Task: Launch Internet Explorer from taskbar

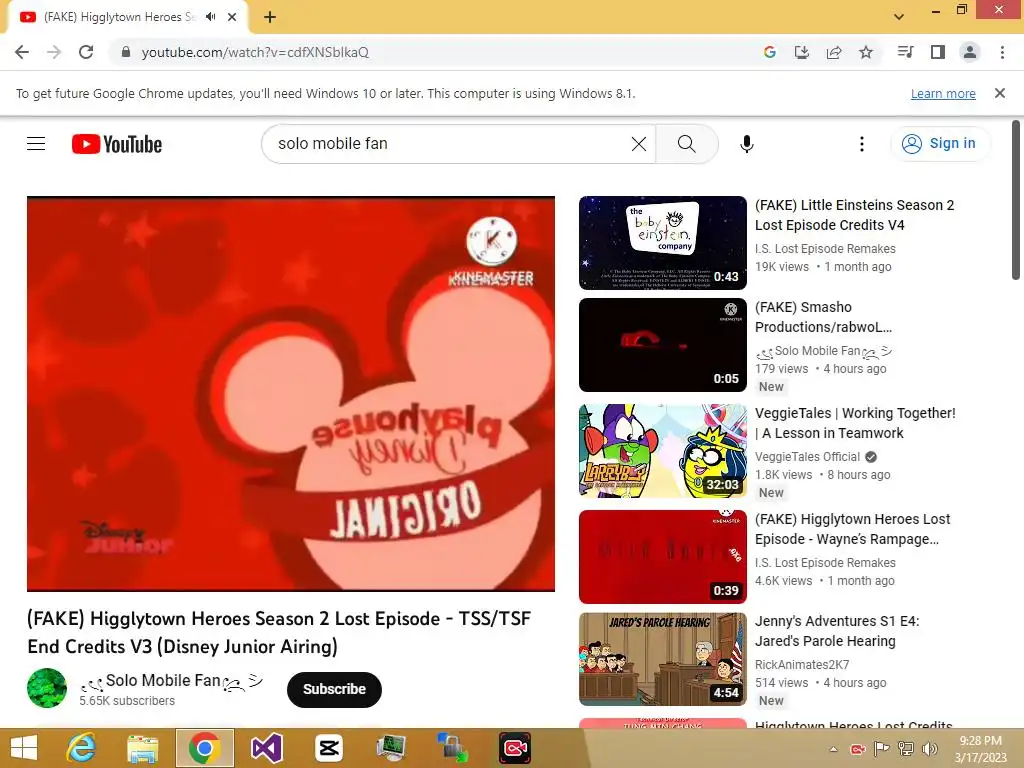Action: (81, 748)
